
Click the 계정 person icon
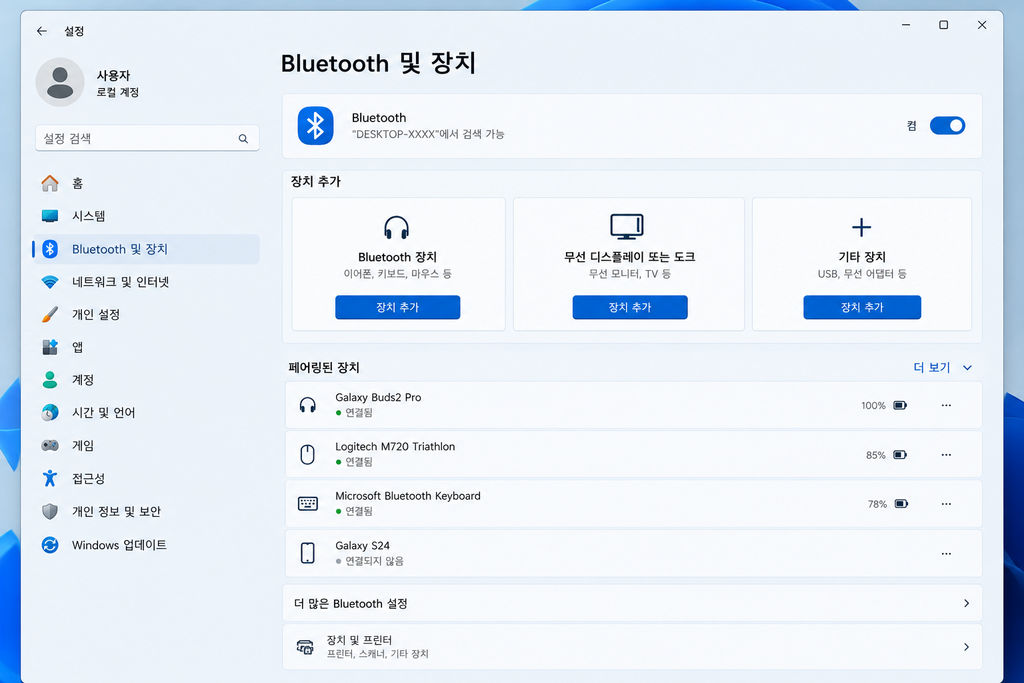point(50,380)
